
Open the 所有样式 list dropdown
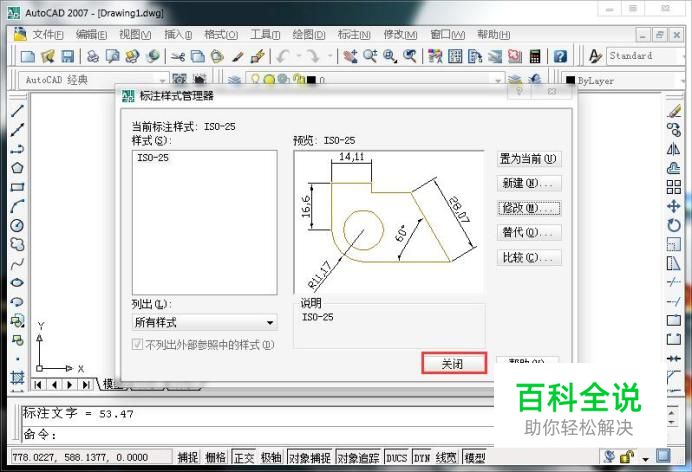[x=270, y=322]
